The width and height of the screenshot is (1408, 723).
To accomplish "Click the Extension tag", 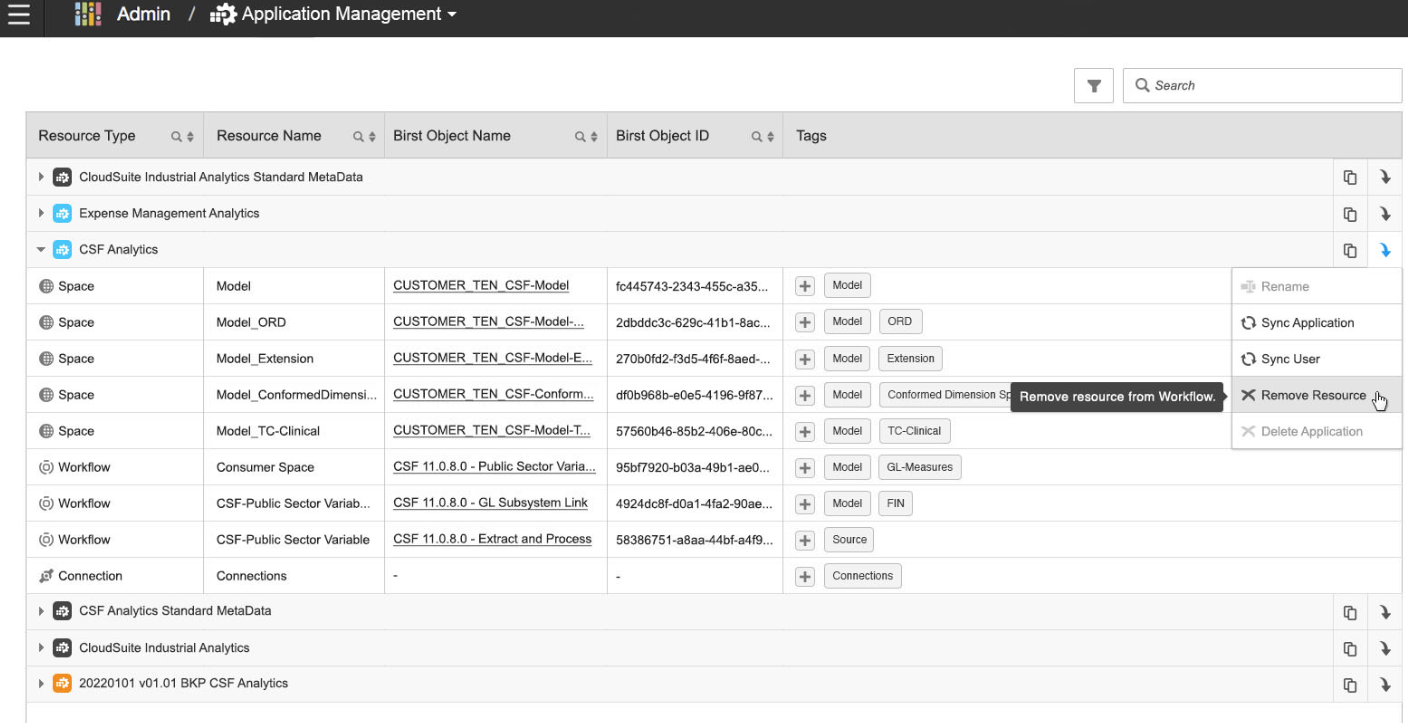I will [911, 358].
